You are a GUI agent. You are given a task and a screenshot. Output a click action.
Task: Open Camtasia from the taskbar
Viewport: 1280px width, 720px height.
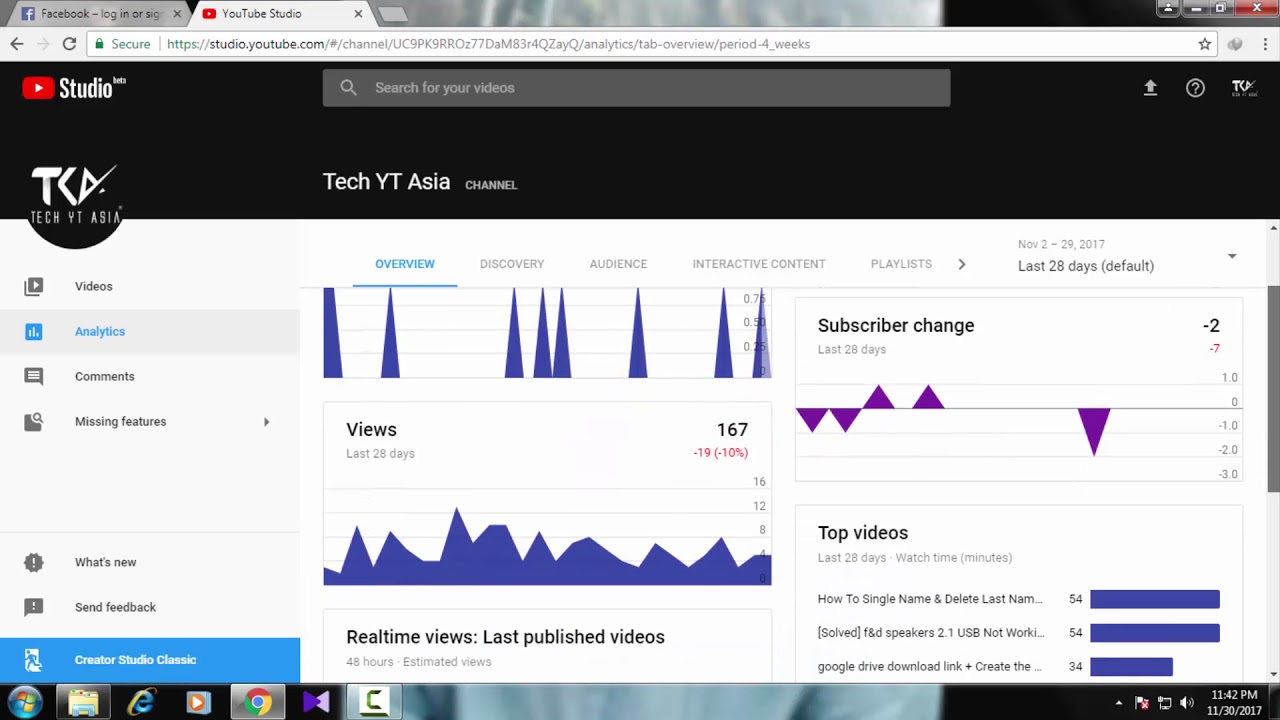point(374,702)
